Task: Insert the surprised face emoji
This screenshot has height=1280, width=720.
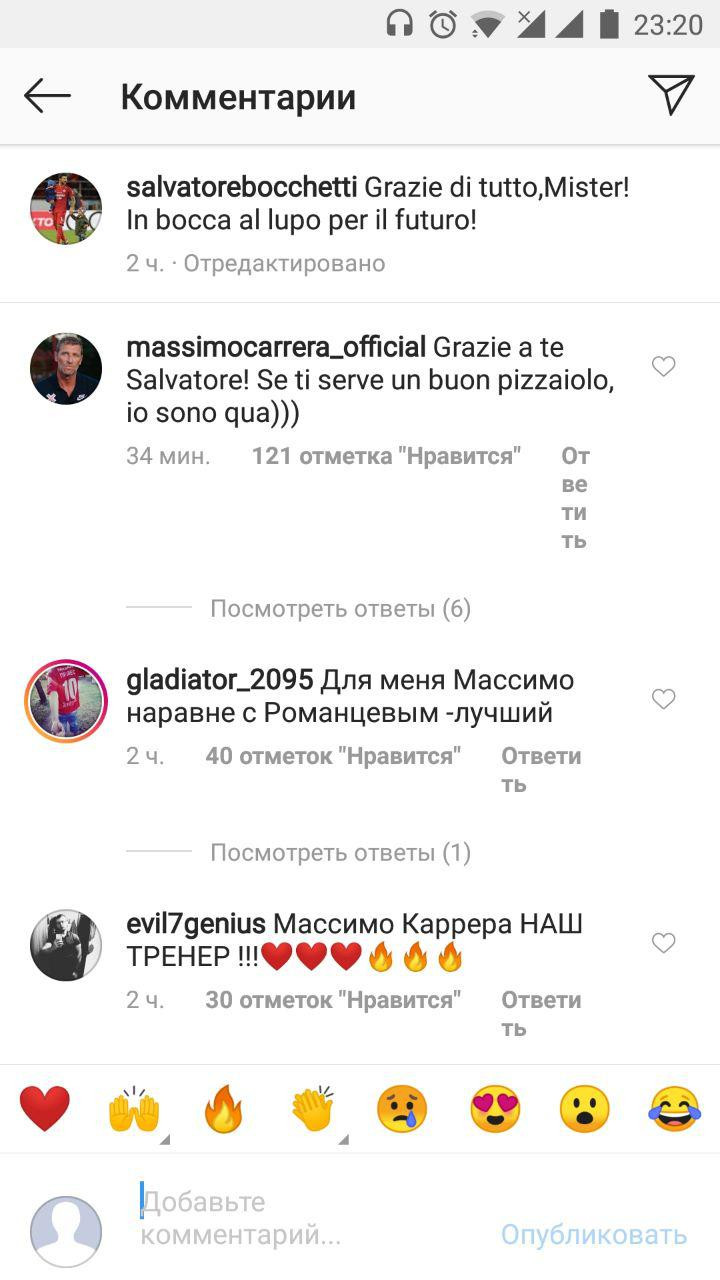Action: (585, 1109)
